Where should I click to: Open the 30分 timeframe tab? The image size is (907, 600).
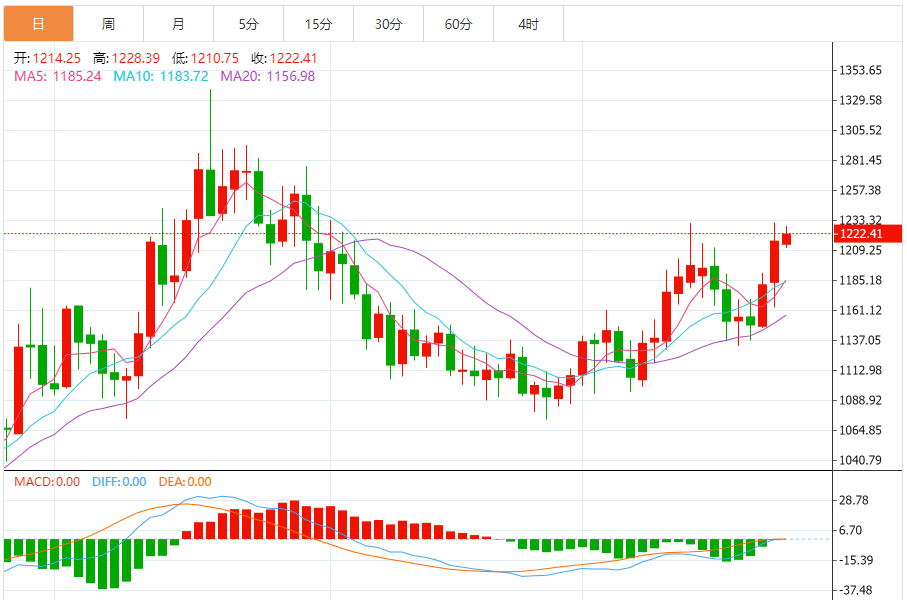388,24
